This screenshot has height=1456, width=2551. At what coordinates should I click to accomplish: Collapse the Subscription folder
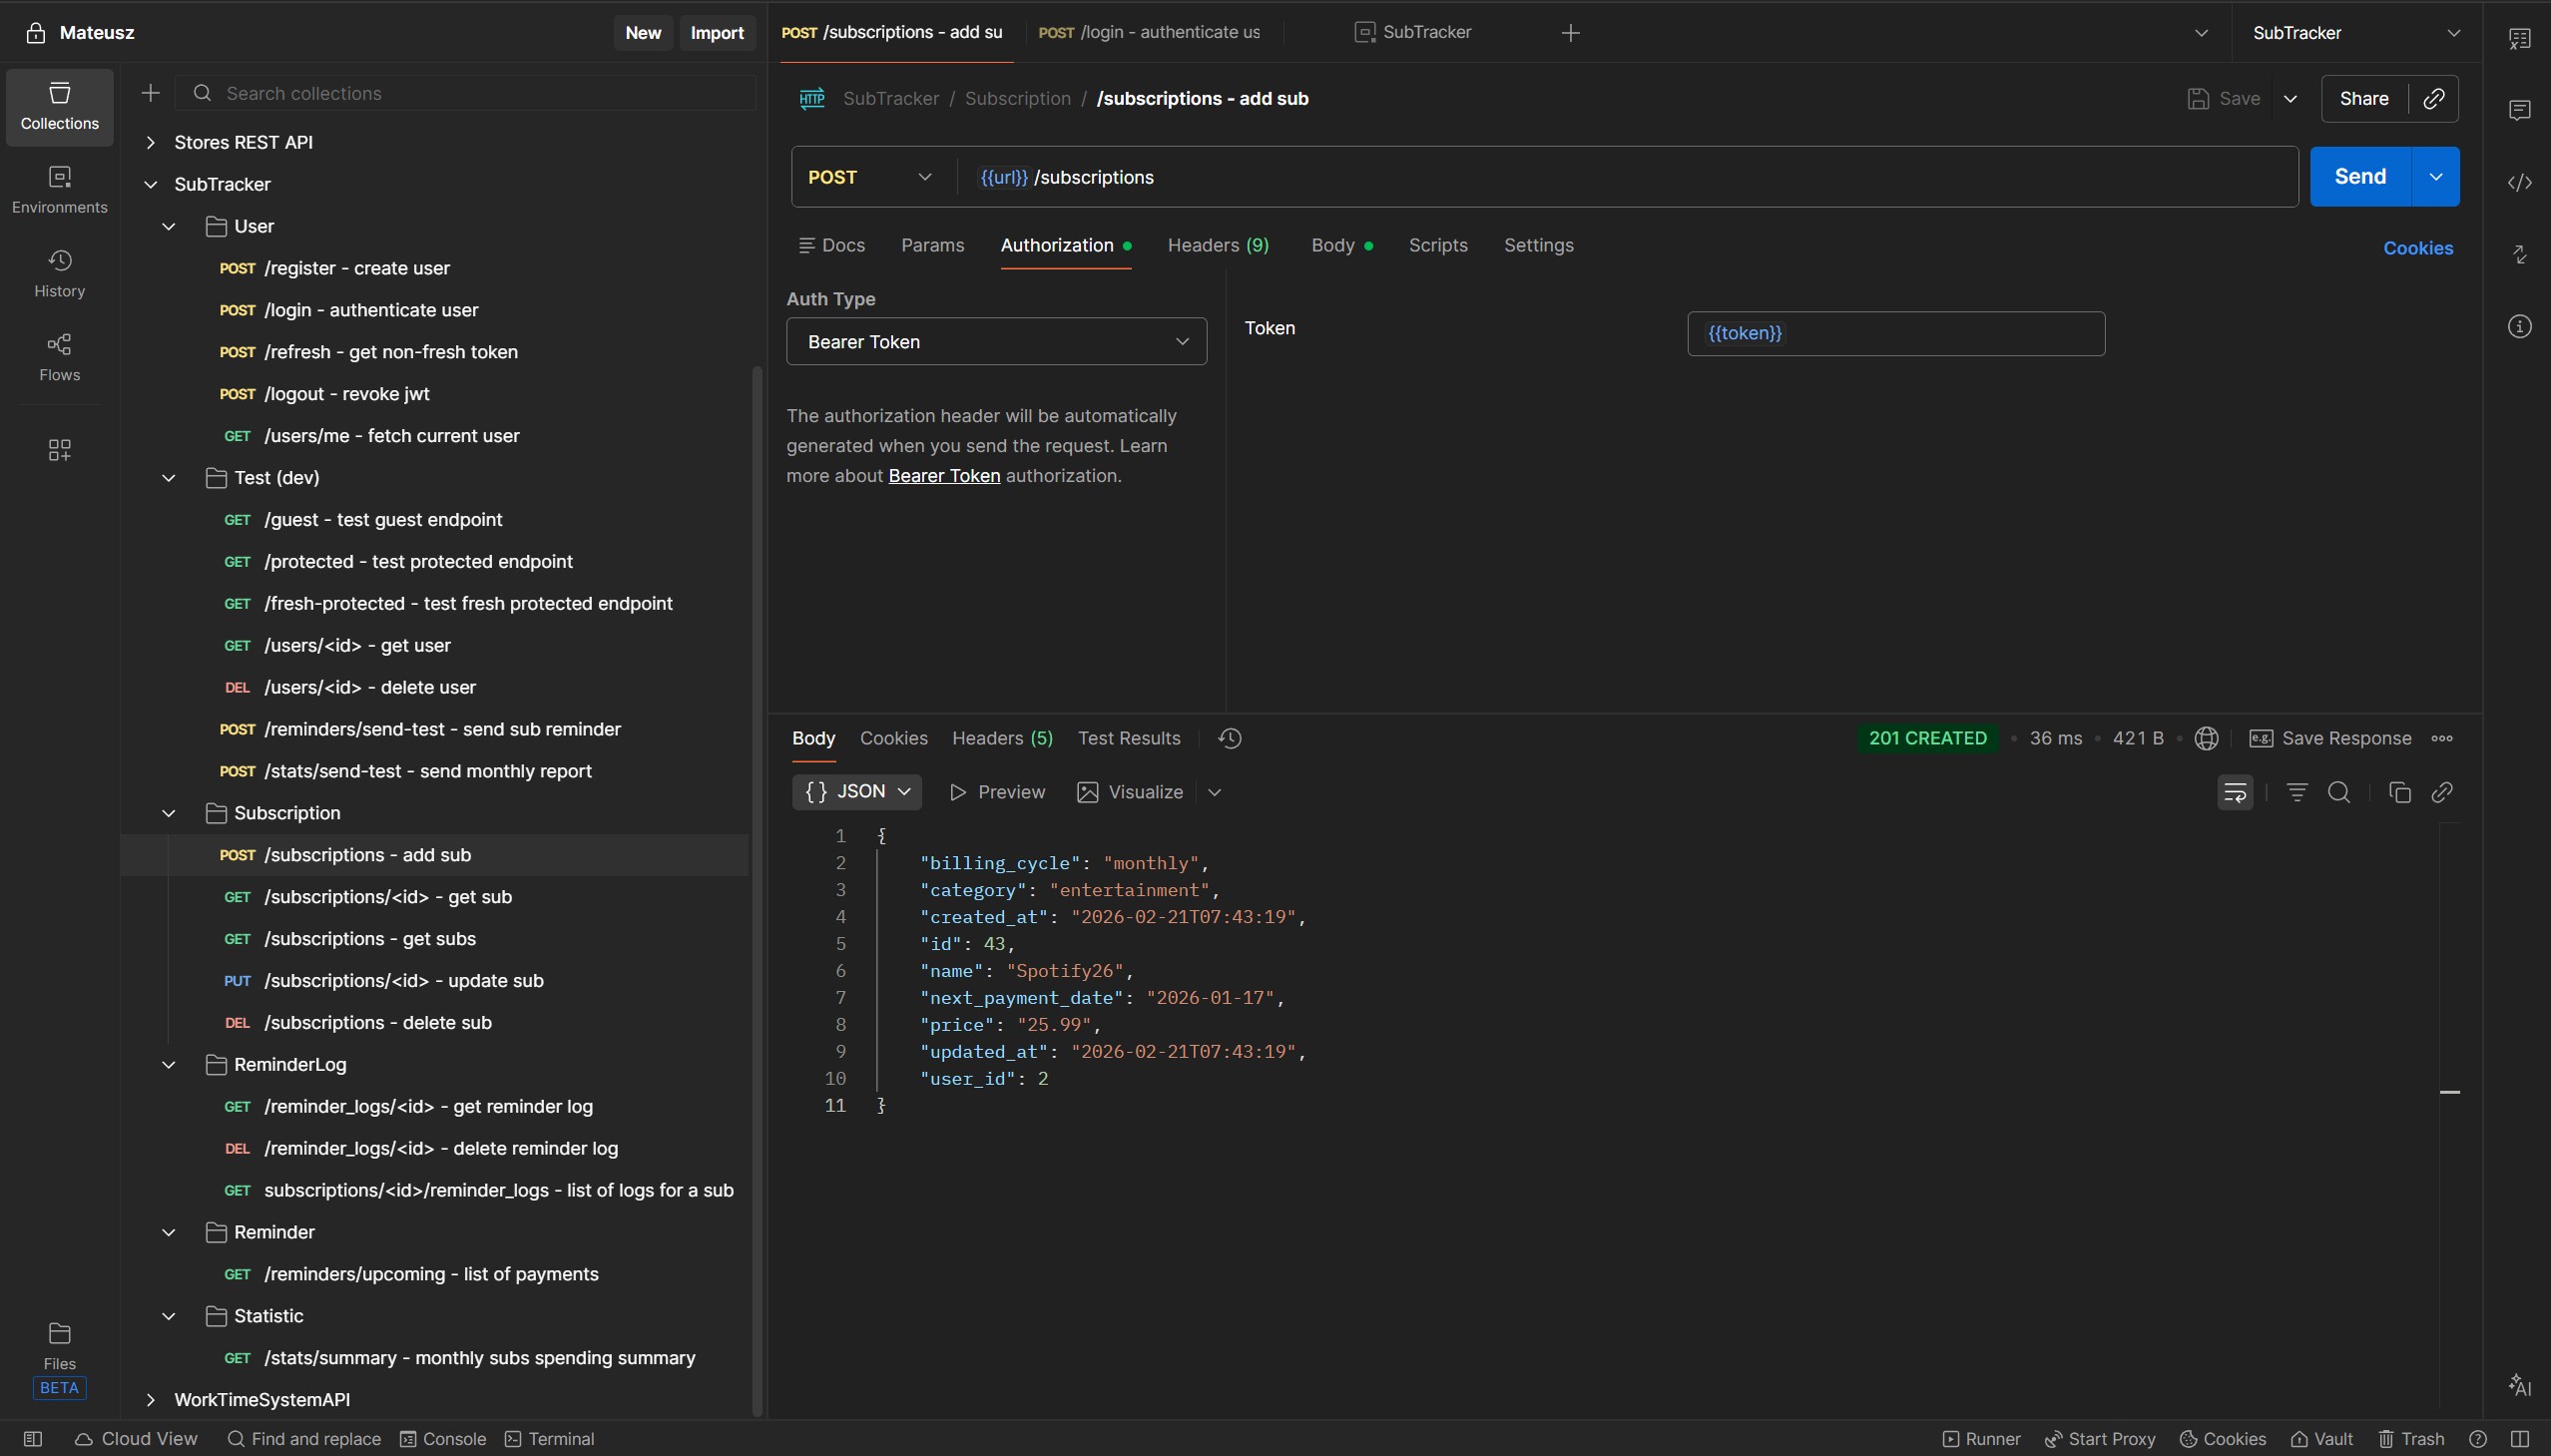pos(169,813)
